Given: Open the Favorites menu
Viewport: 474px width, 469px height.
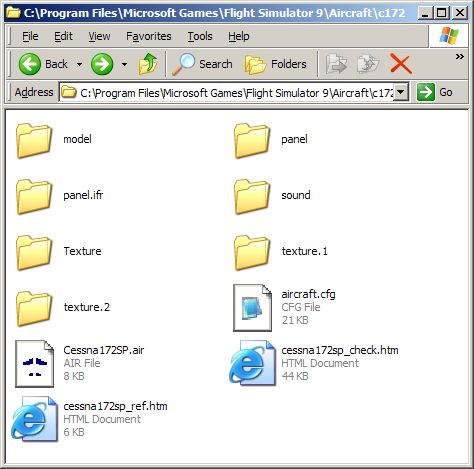Looking at the screenshot, I should (x=149, y=36).
